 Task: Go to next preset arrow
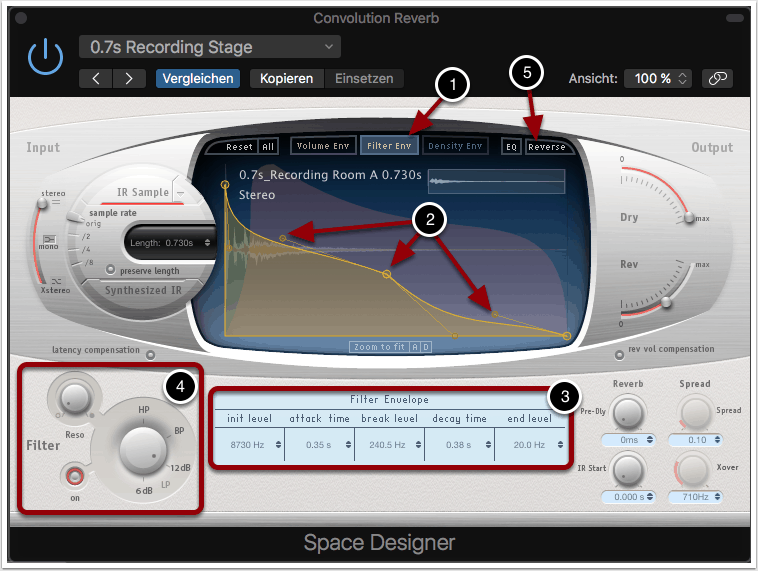(x=128, y=78)
